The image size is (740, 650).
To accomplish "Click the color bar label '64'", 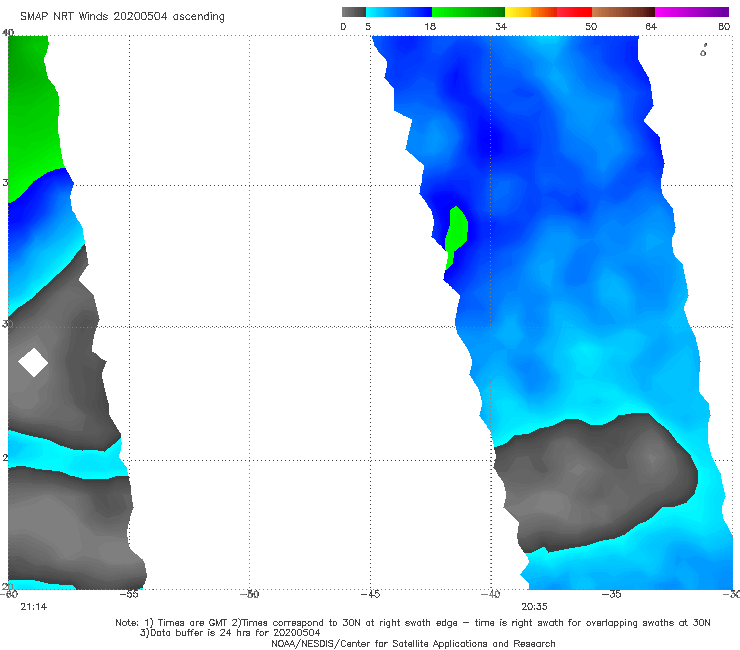I will [651, 27].
